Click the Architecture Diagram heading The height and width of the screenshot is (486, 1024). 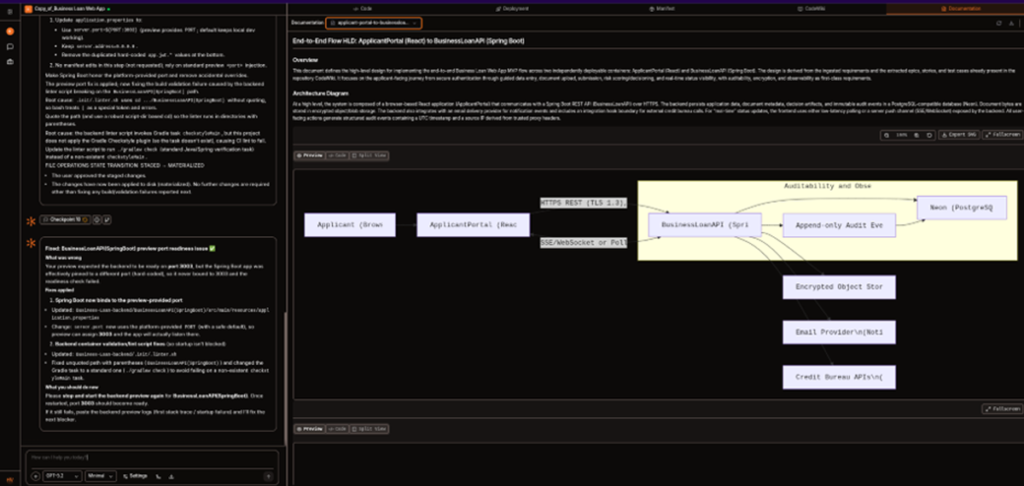319,93
